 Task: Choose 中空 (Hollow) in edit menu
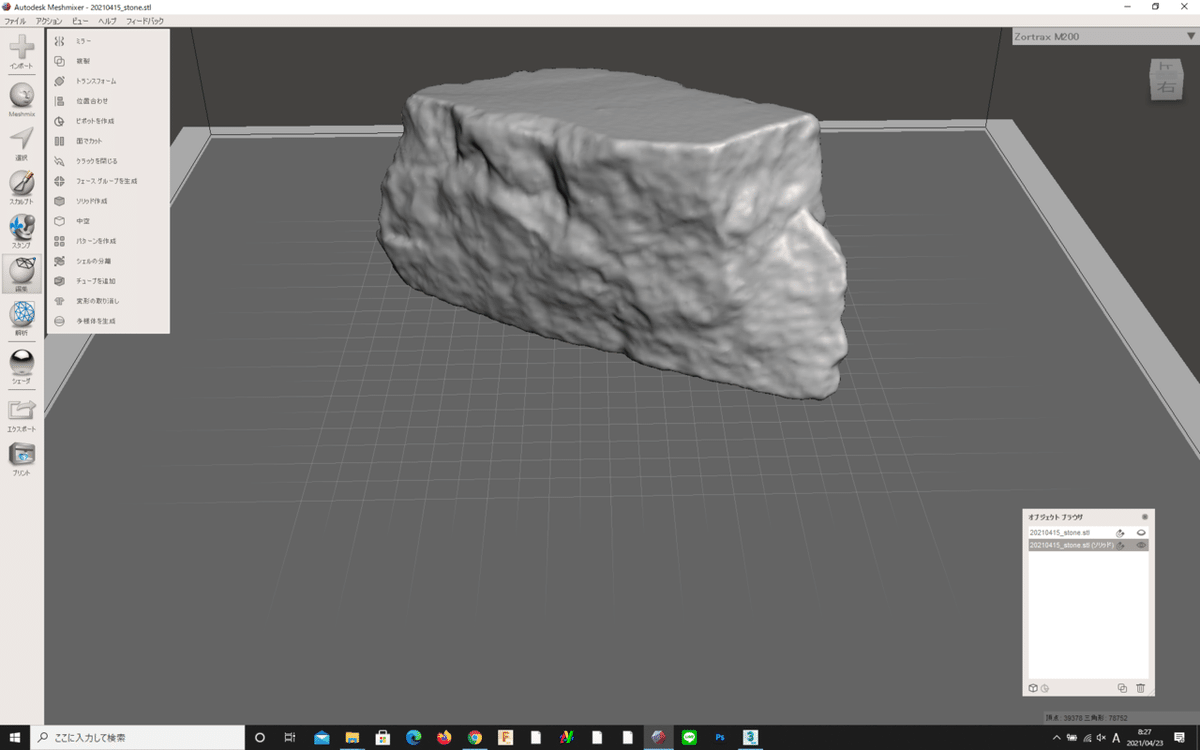[x=107, y=221]
